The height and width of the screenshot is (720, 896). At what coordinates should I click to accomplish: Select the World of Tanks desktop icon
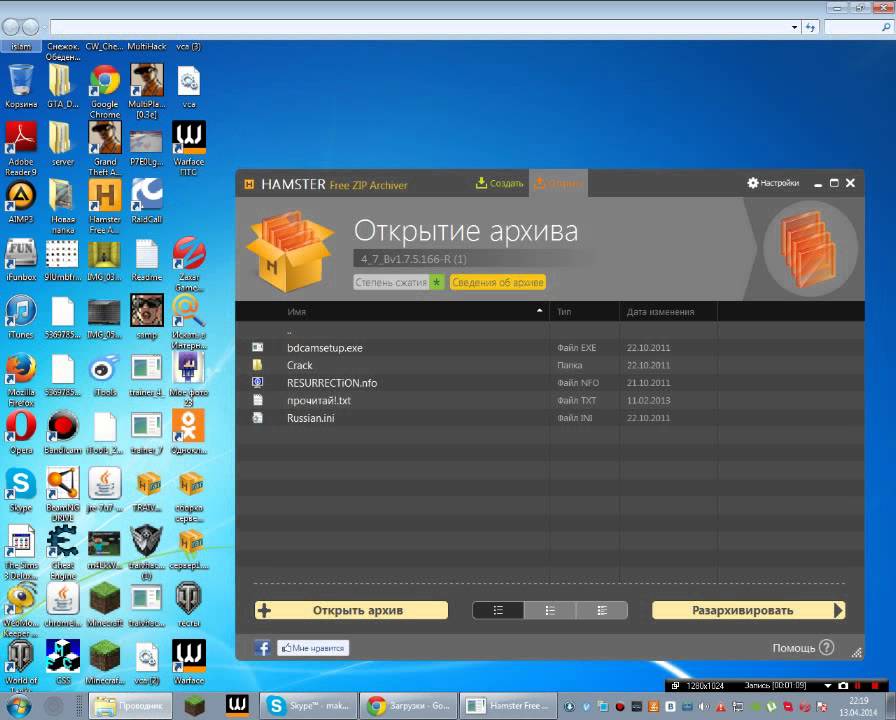coord(21,666)
